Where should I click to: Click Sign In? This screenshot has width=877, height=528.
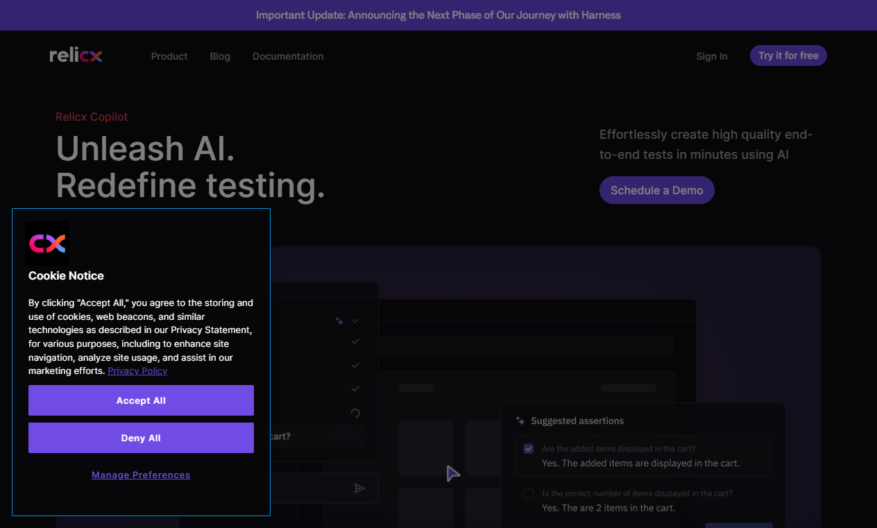711,56
